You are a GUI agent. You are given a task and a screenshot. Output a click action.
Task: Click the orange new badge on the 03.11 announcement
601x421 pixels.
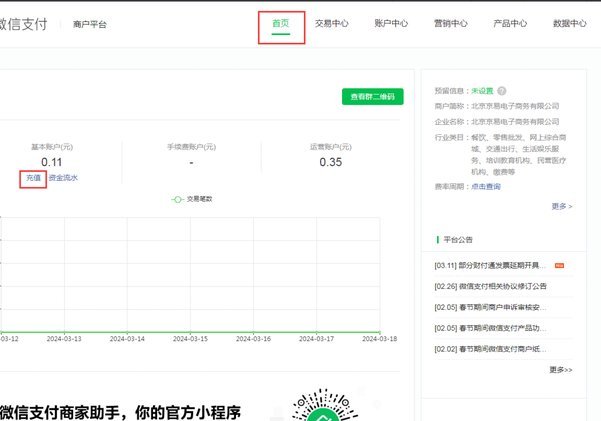[x=559, y=265]
